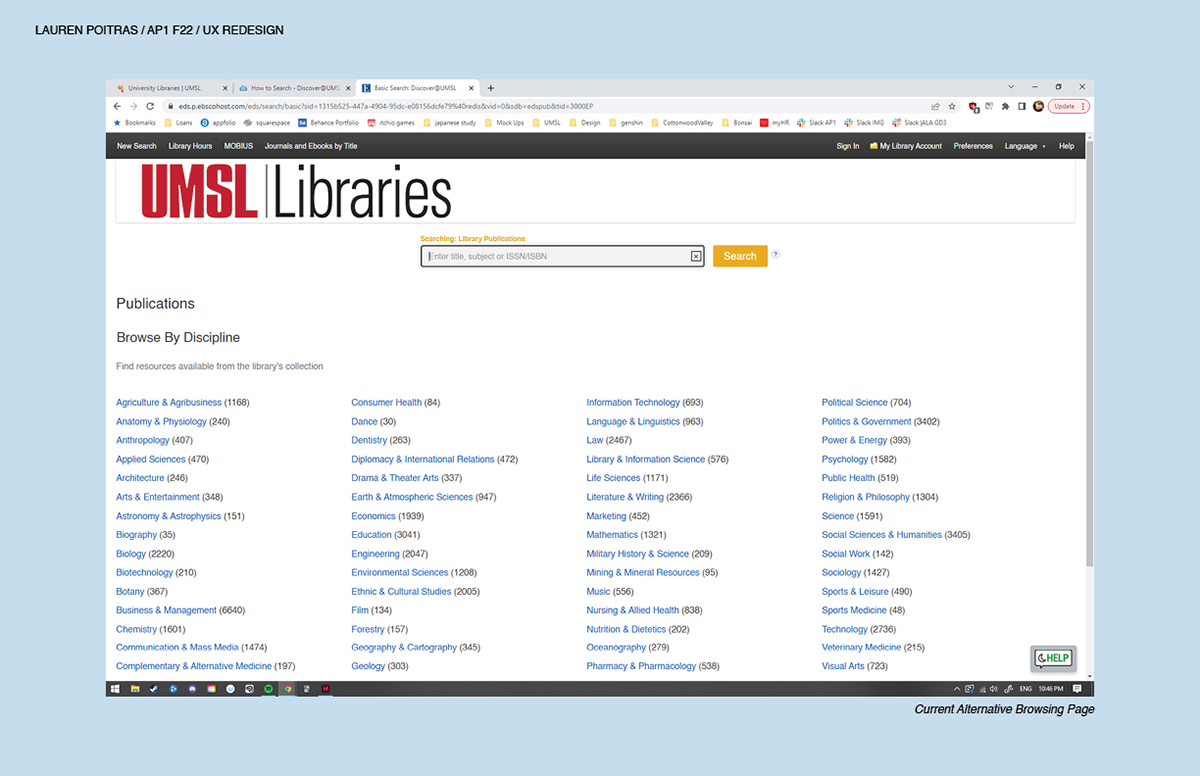Open the Loans bookmark folder

point(178,123)
